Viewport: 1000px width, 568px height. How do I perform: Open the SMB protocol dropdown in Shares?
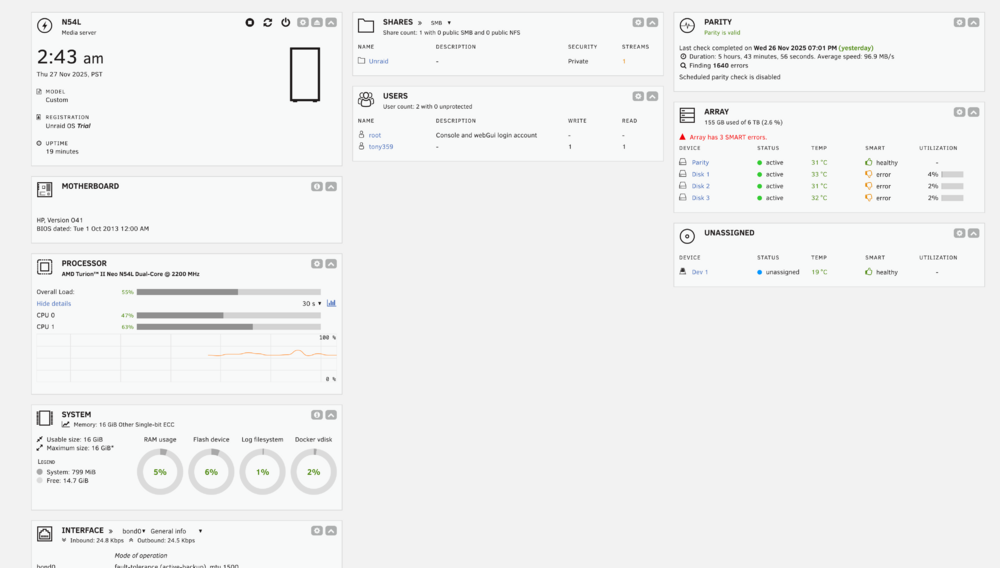[441, 23]
